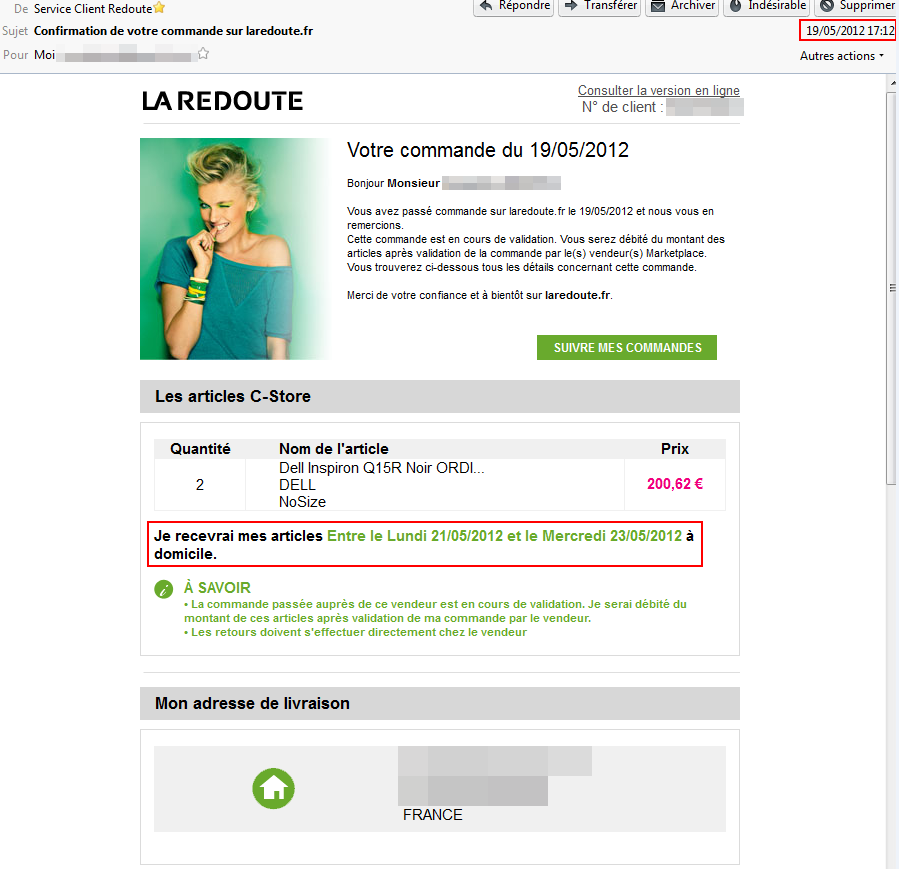
Task: Mark the email as Indésirable
Action: (x=767, y=6)
